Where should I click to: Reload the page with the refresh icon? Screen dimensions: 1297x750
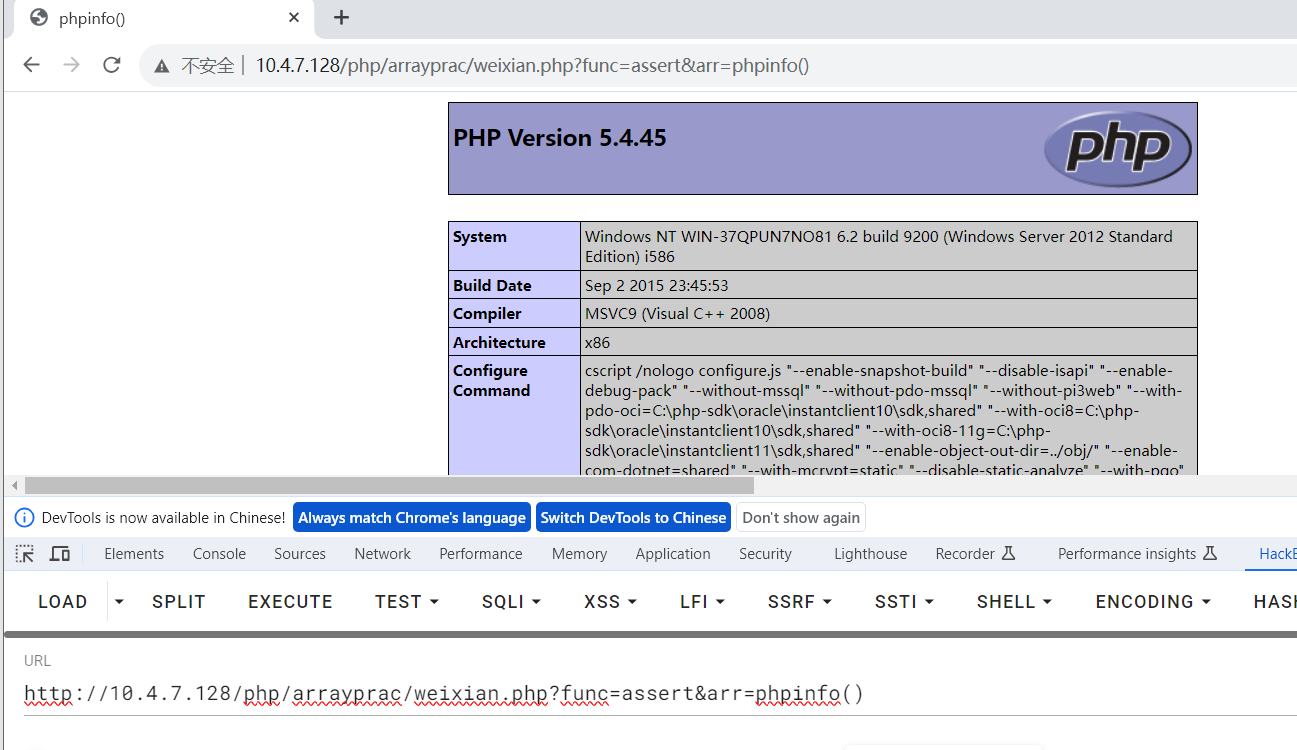tap(111, 65)
